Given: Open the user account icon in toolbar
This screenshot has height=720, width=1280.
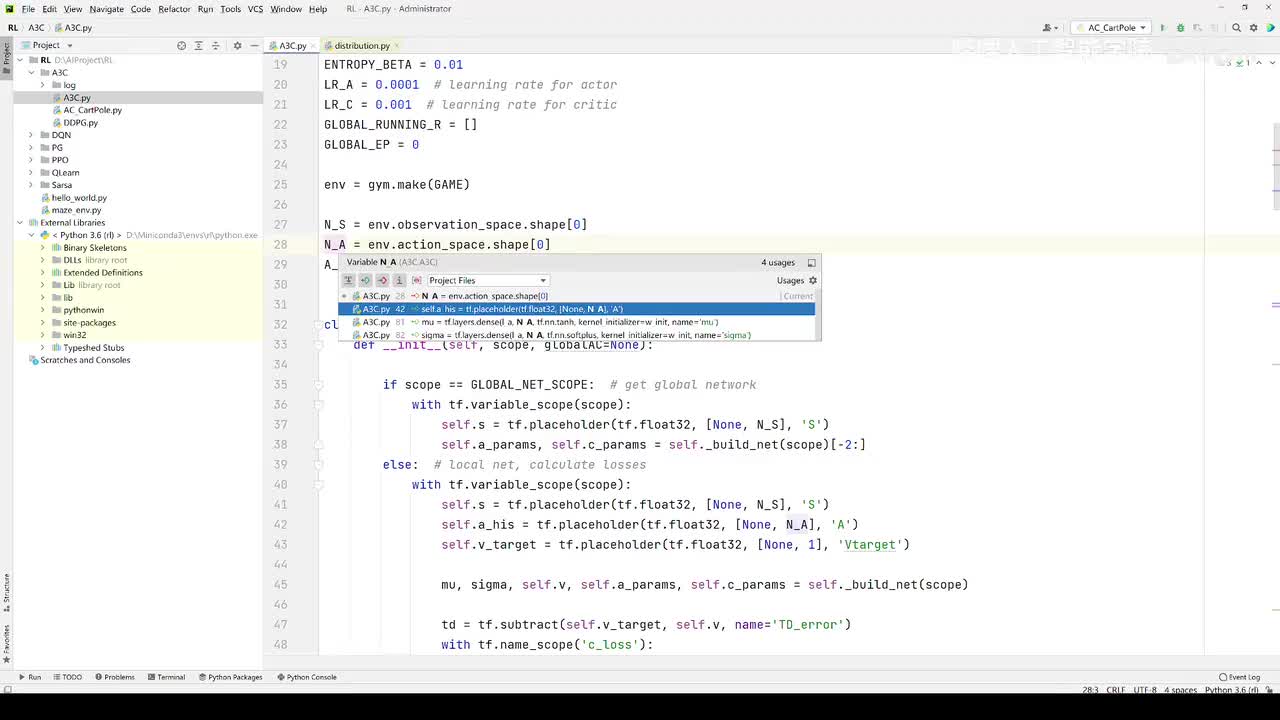Looking at the screenshot, I should point(1050,28).
